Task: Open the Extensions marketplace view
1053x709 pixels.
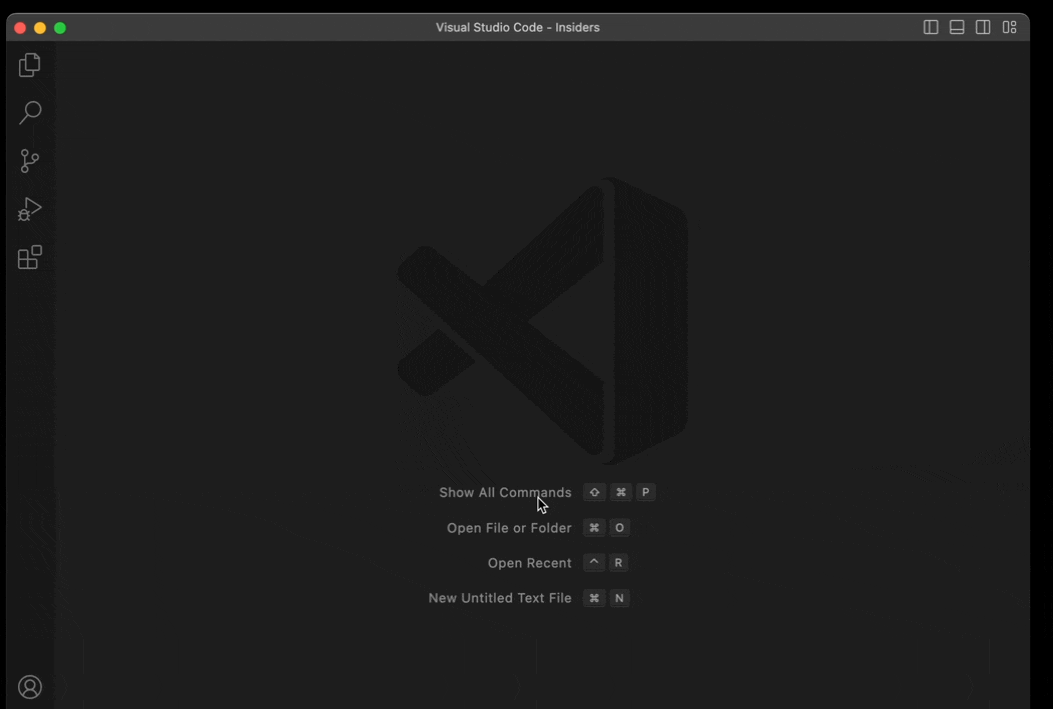Action: [29, 257]
